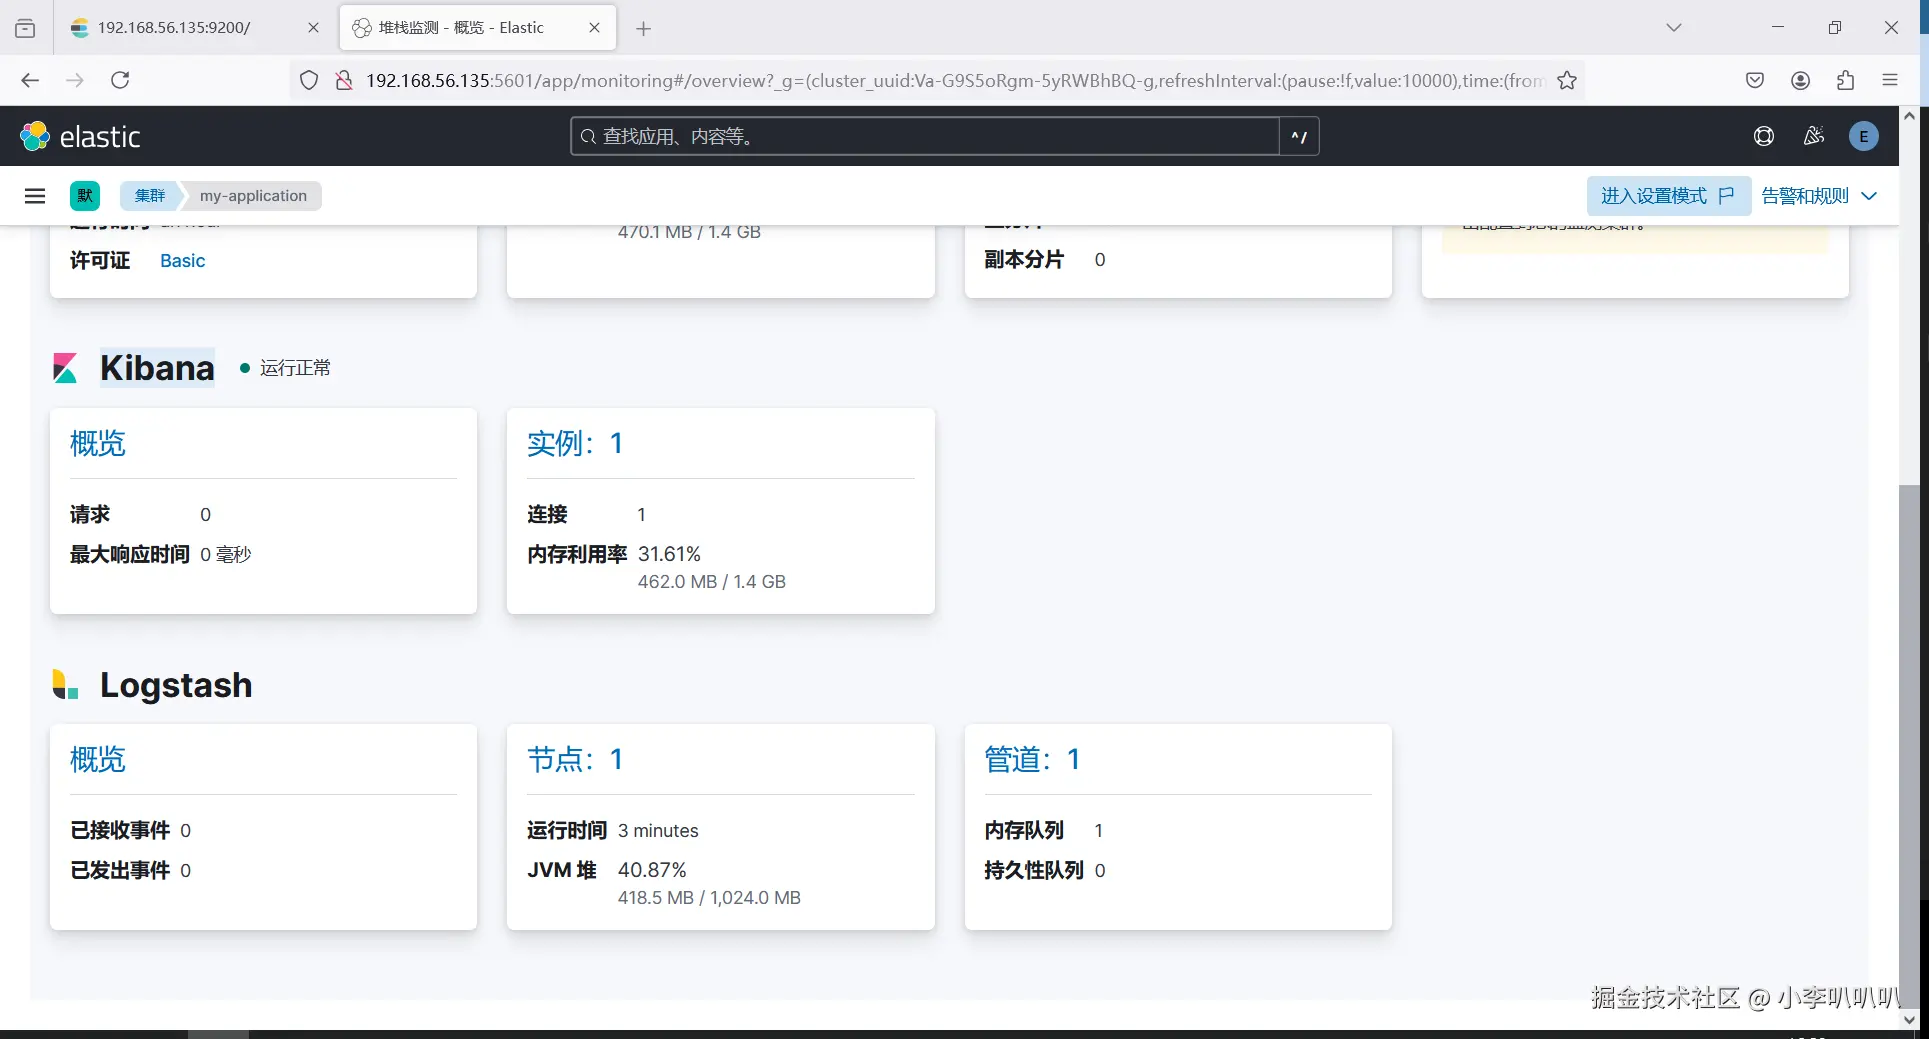The image size is (1929, 1039).
Task: Click the Kibana 请求 label
Action: click(x=90, y=514)
